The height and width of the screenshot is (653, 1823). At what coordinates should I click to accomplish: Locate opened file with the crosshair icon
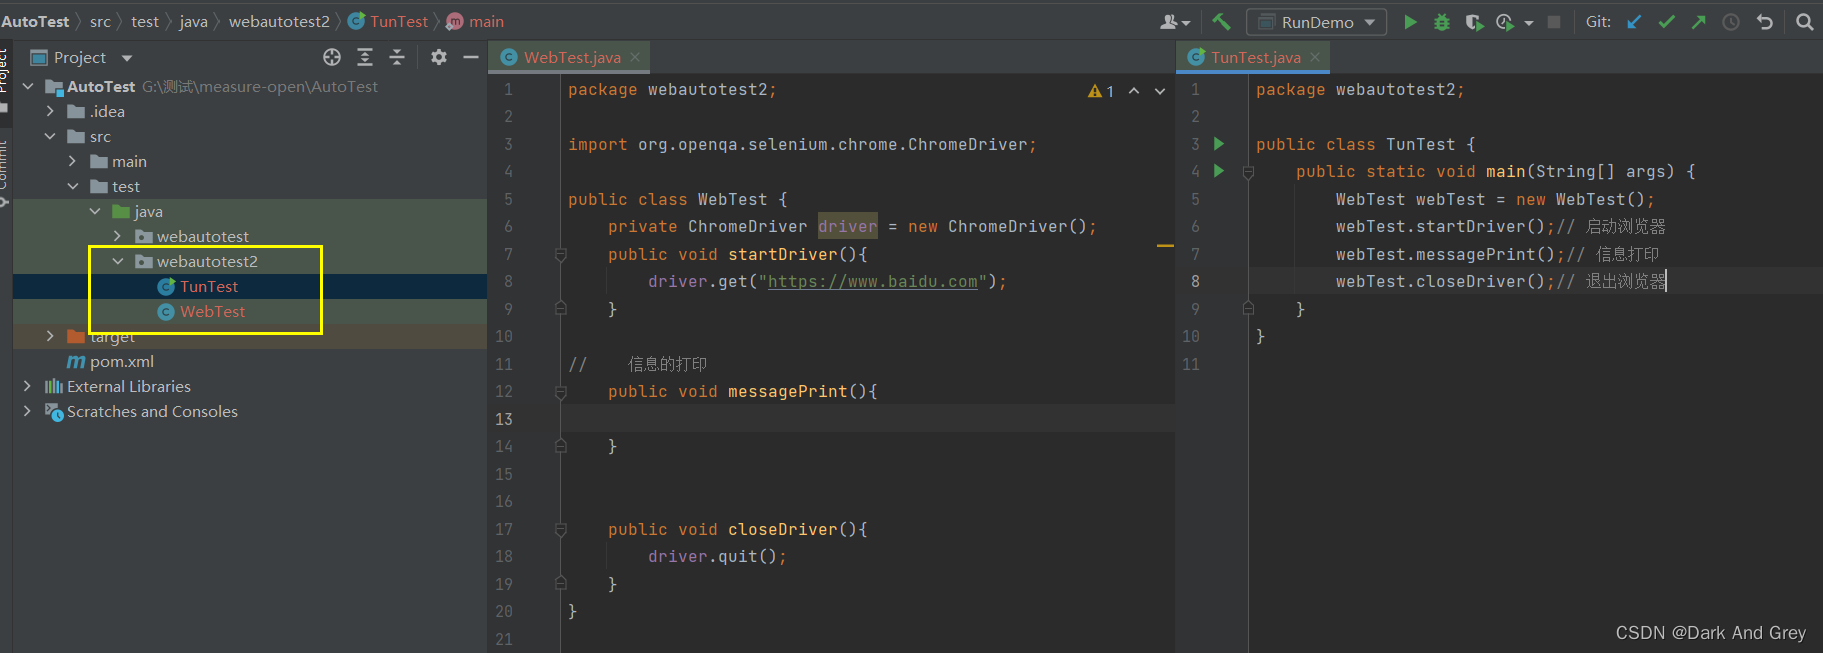(332, 57)
